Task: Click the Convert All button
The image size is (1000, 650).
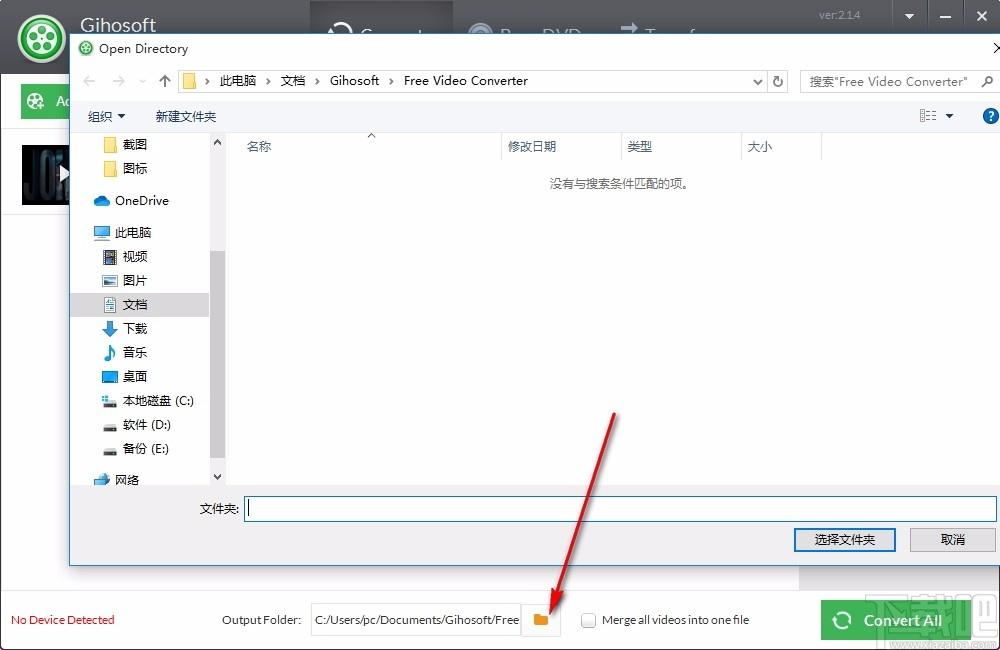Action: (x=895, y=620)
